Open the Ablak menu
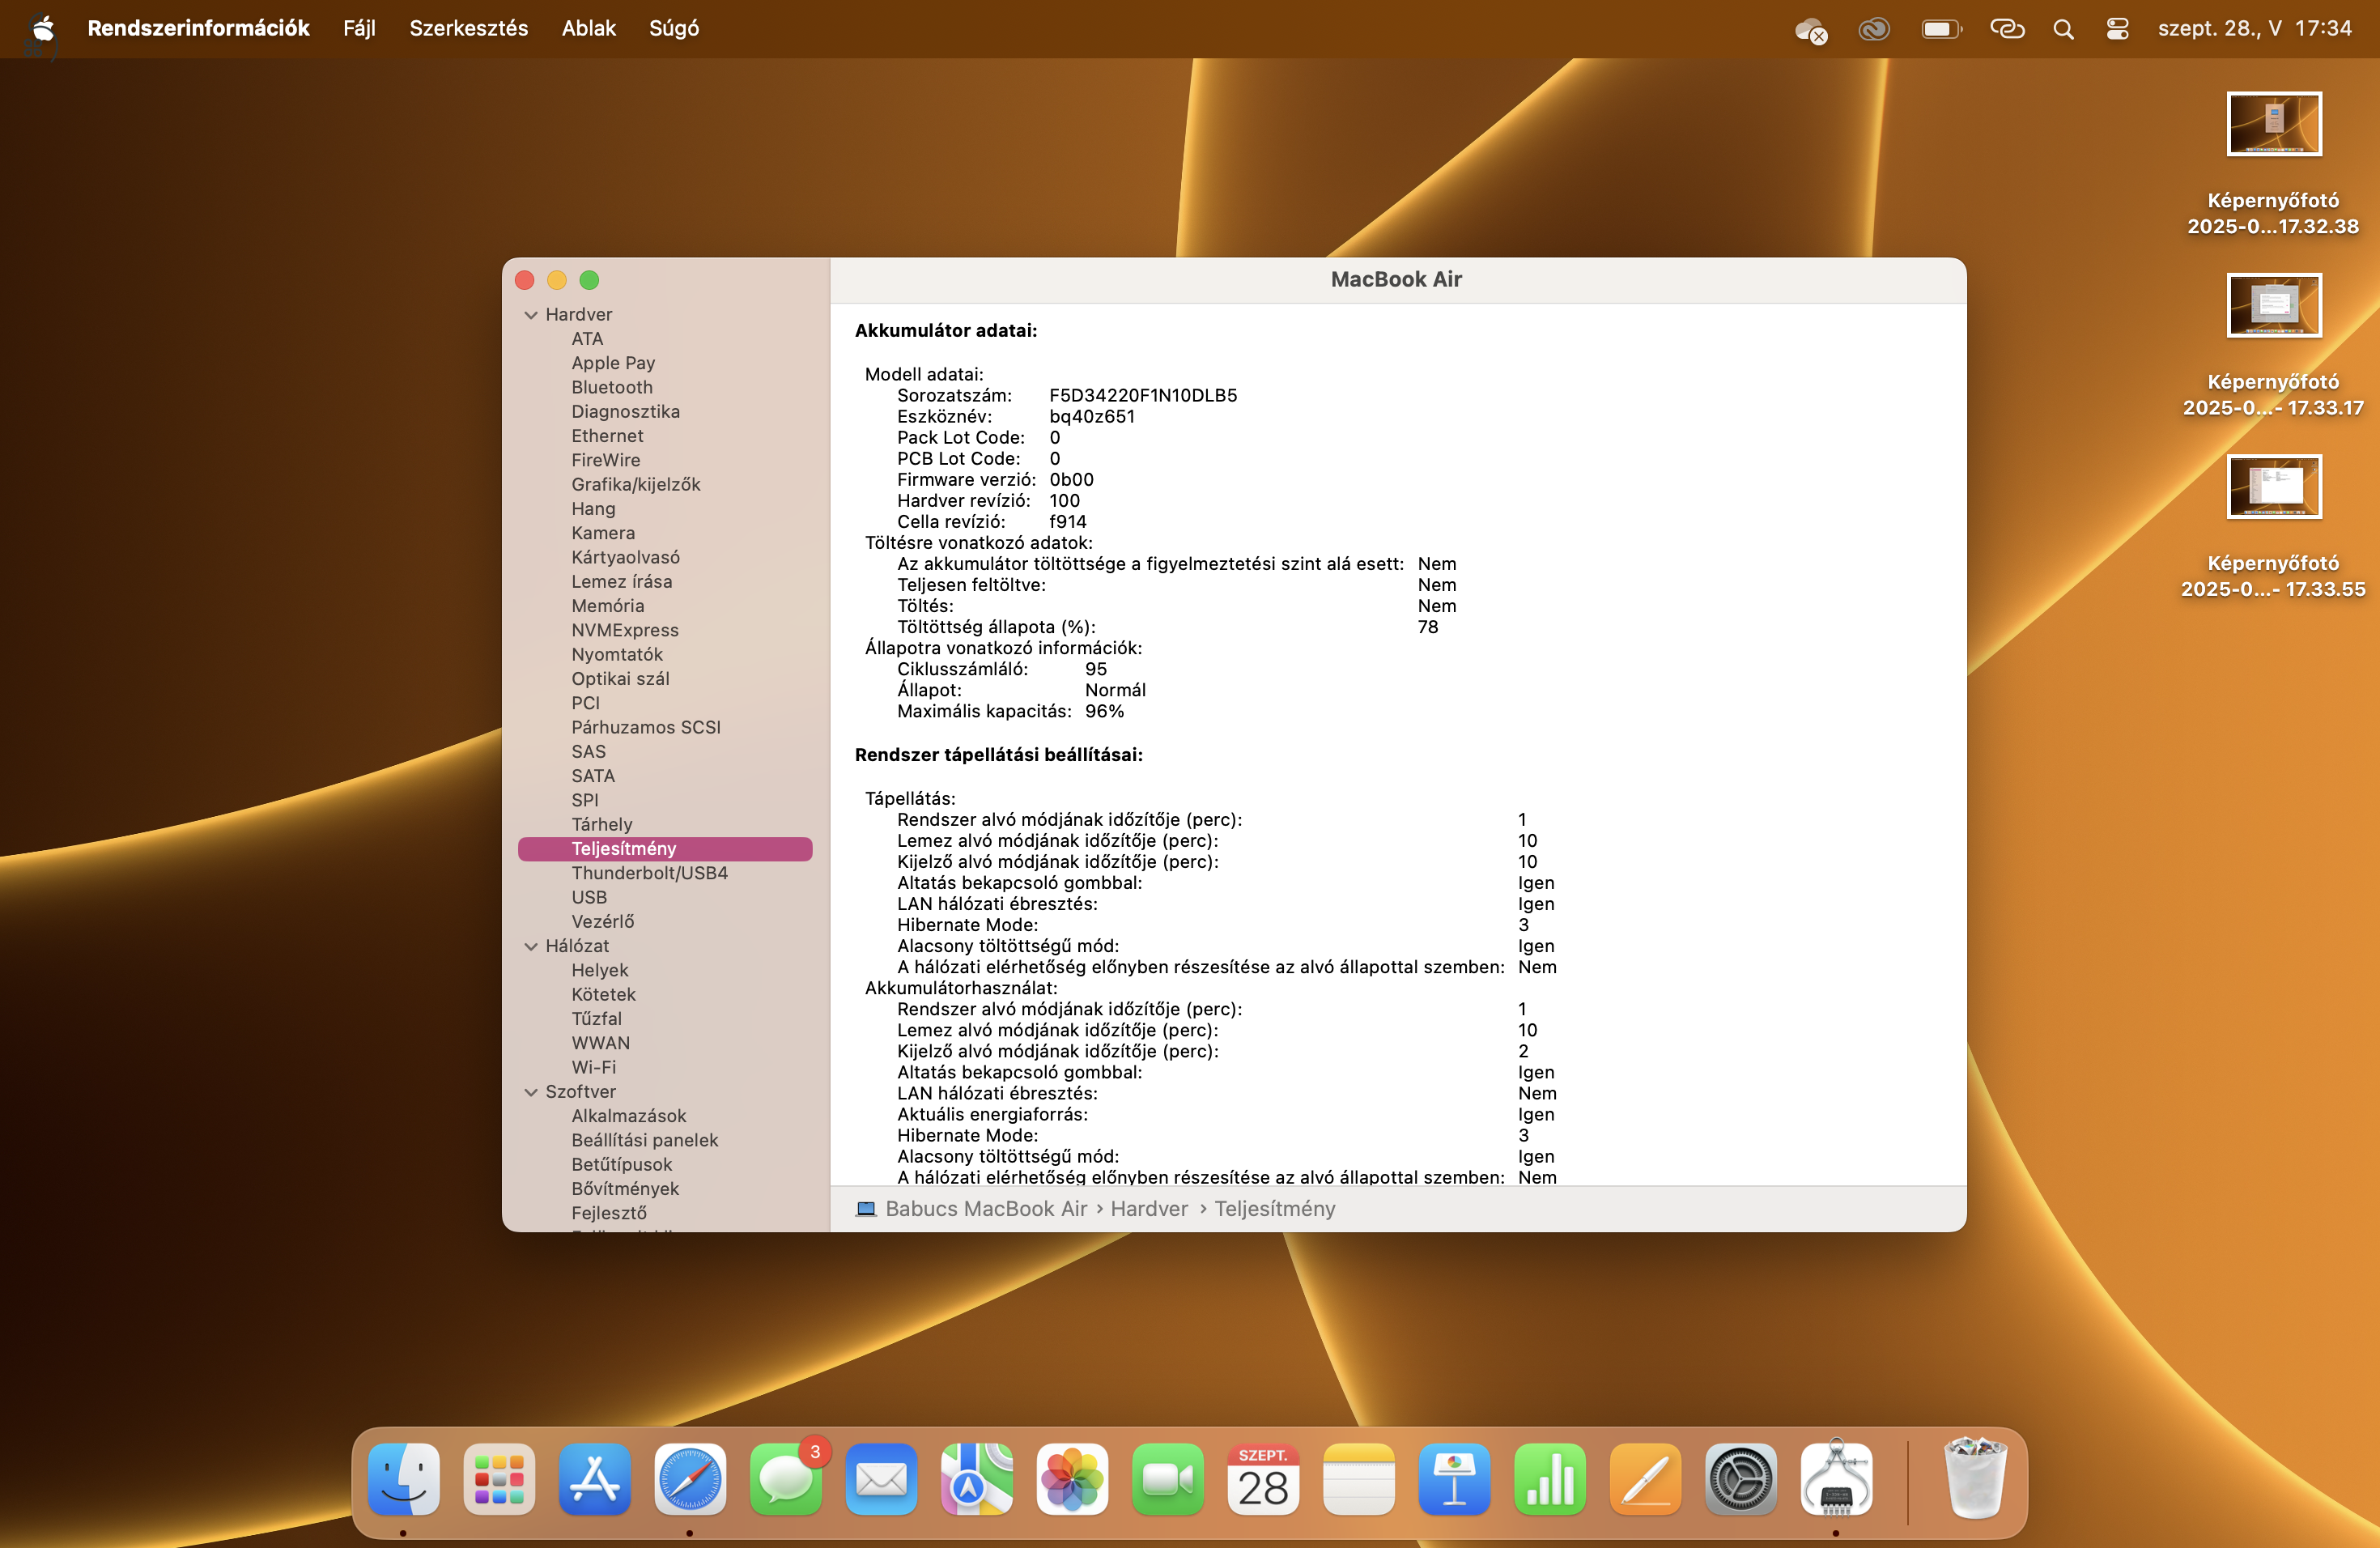 coord(588,28)
